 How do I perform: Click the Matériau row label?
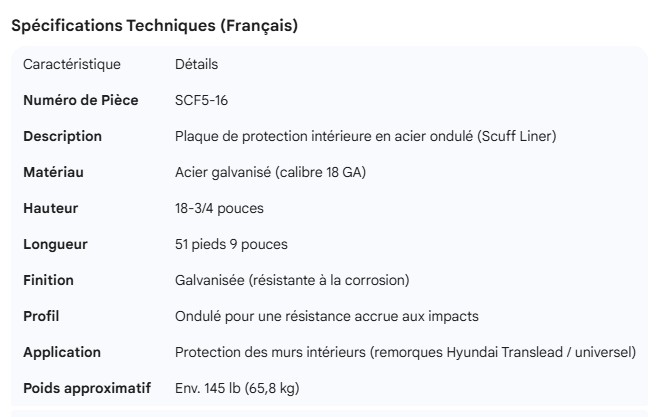click(53, 173)
